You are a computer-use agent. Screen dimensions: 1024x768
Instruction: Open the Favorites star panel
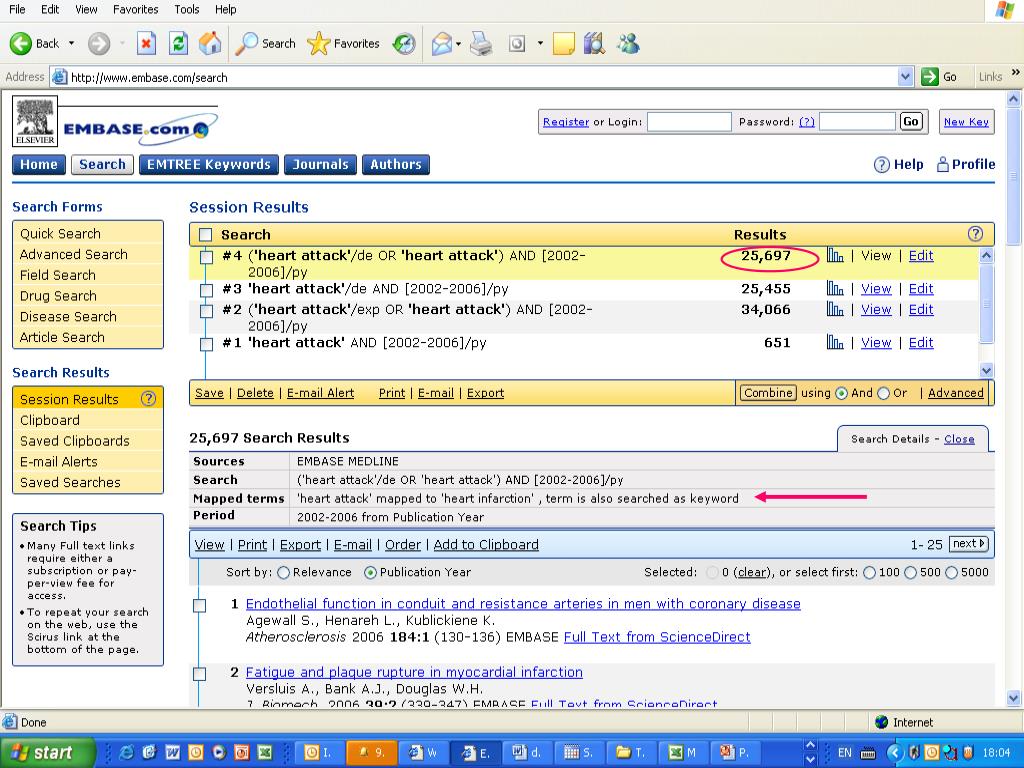click(344, 44)
